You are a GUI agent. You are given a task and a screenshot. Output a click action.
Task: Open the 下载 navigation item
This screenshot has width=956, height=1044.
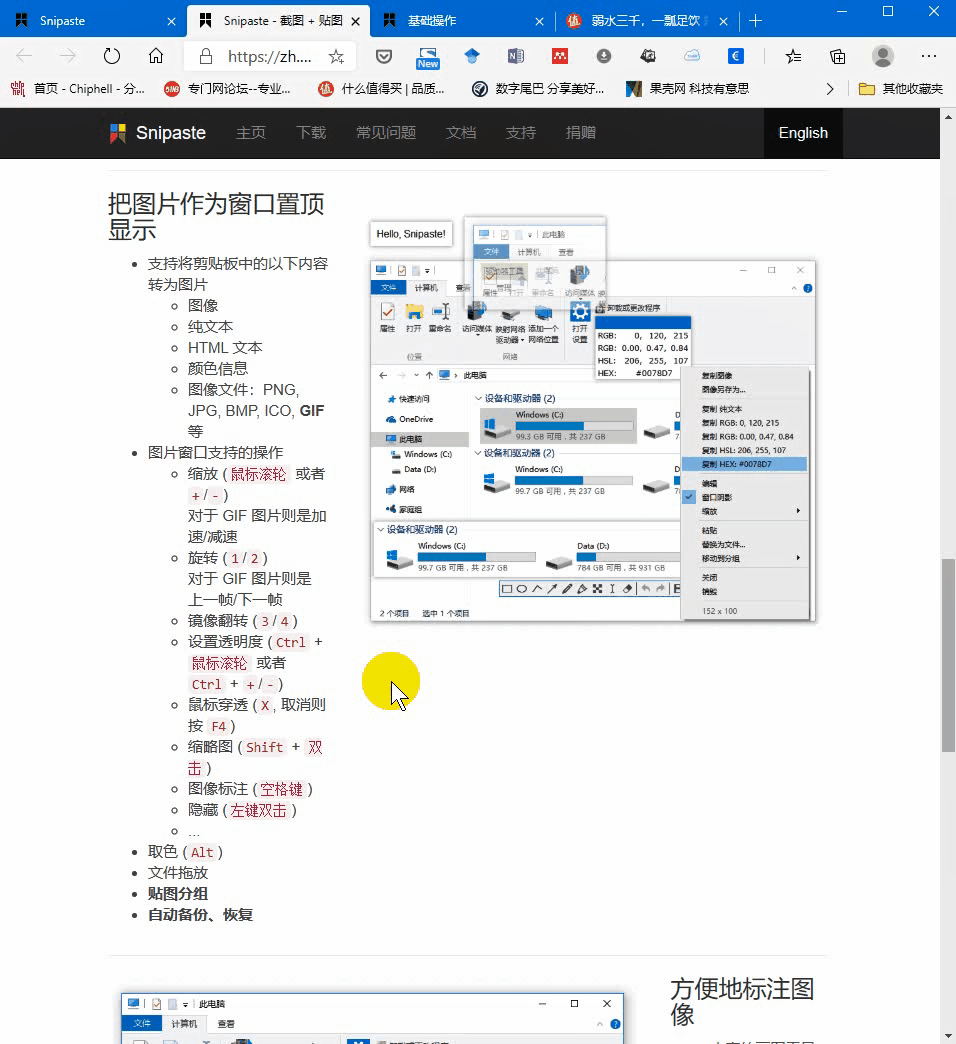coord(311,132)
